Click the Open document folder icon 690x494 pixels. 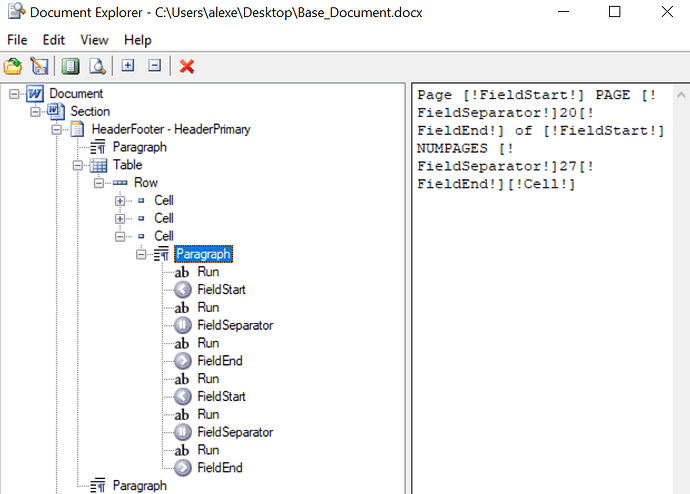coord(13,66)
